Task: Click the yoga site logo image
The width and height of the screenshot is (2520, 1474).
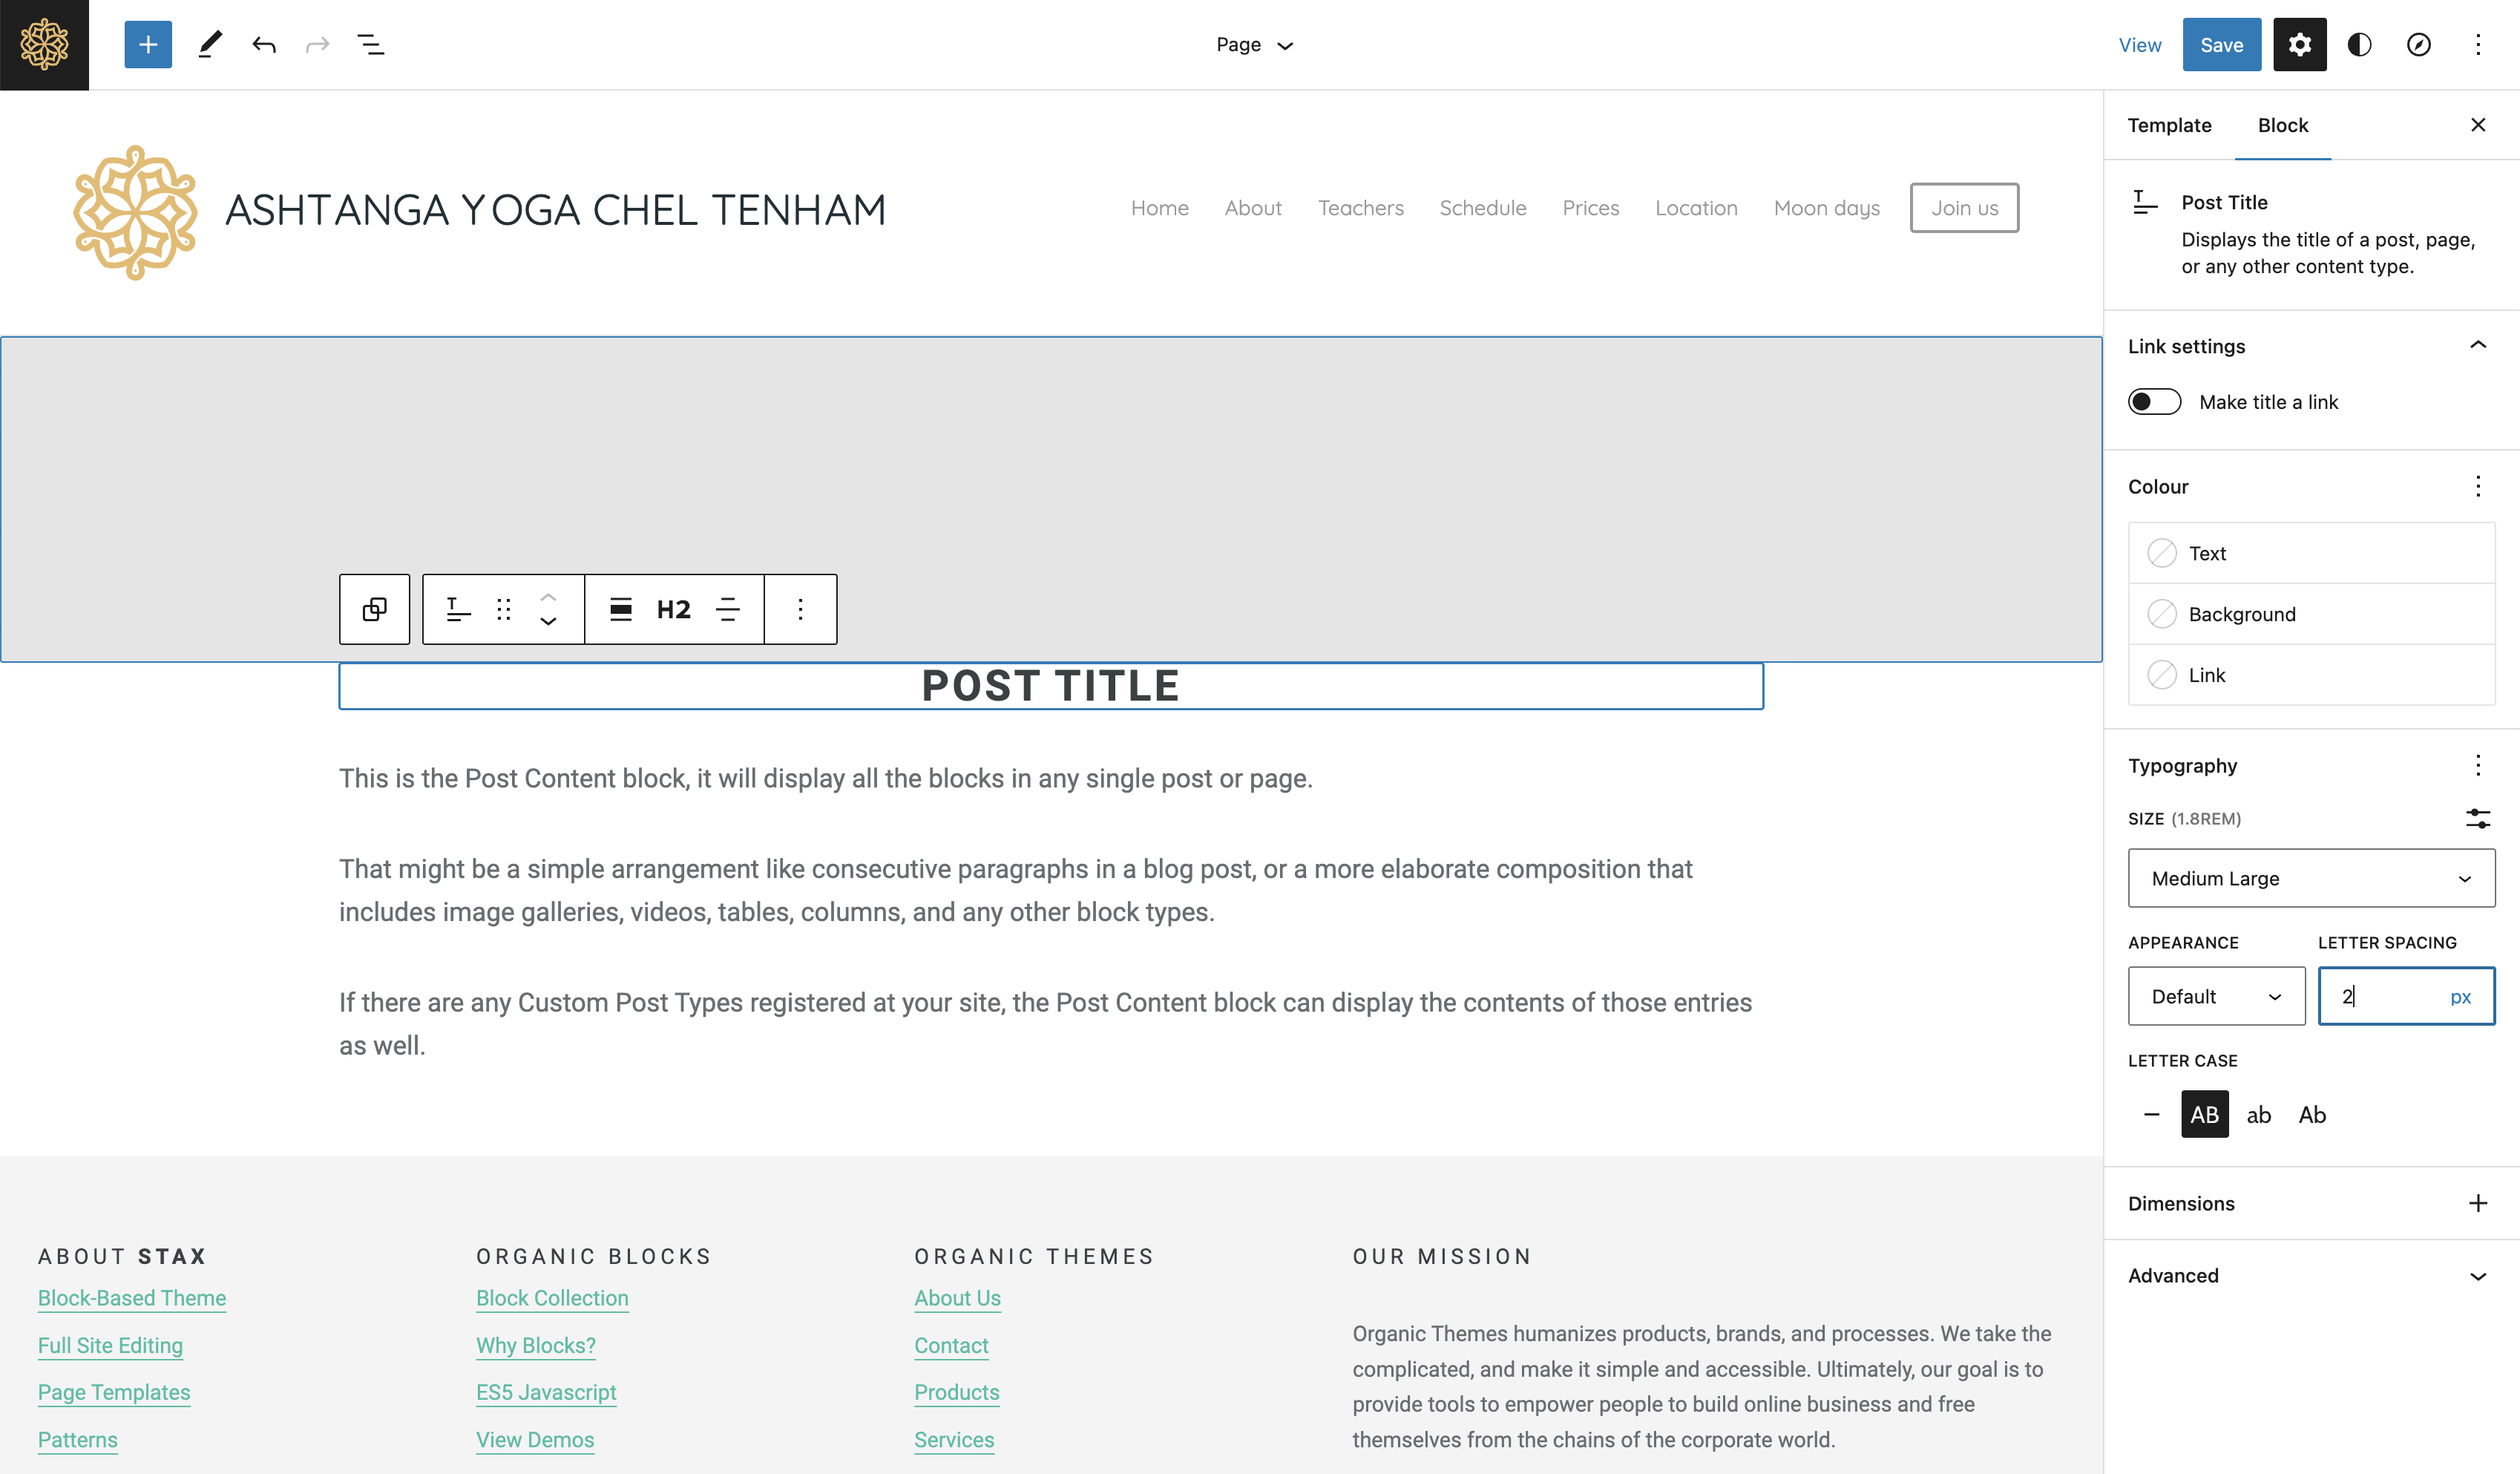Action: tap(136, 212)
